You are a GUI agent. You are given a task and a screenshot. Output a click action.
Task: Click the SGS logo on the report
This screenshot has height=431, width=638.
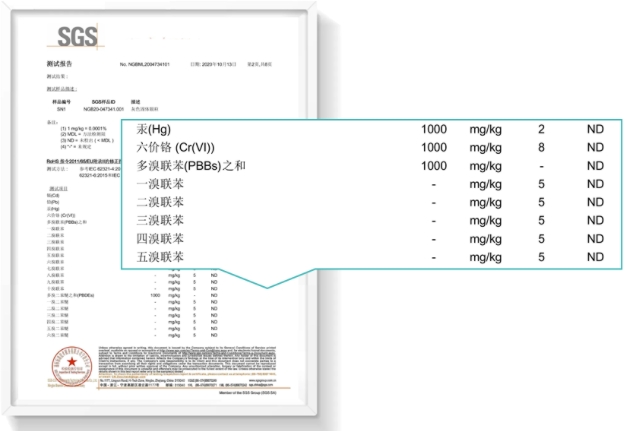[x=79, y=38]
